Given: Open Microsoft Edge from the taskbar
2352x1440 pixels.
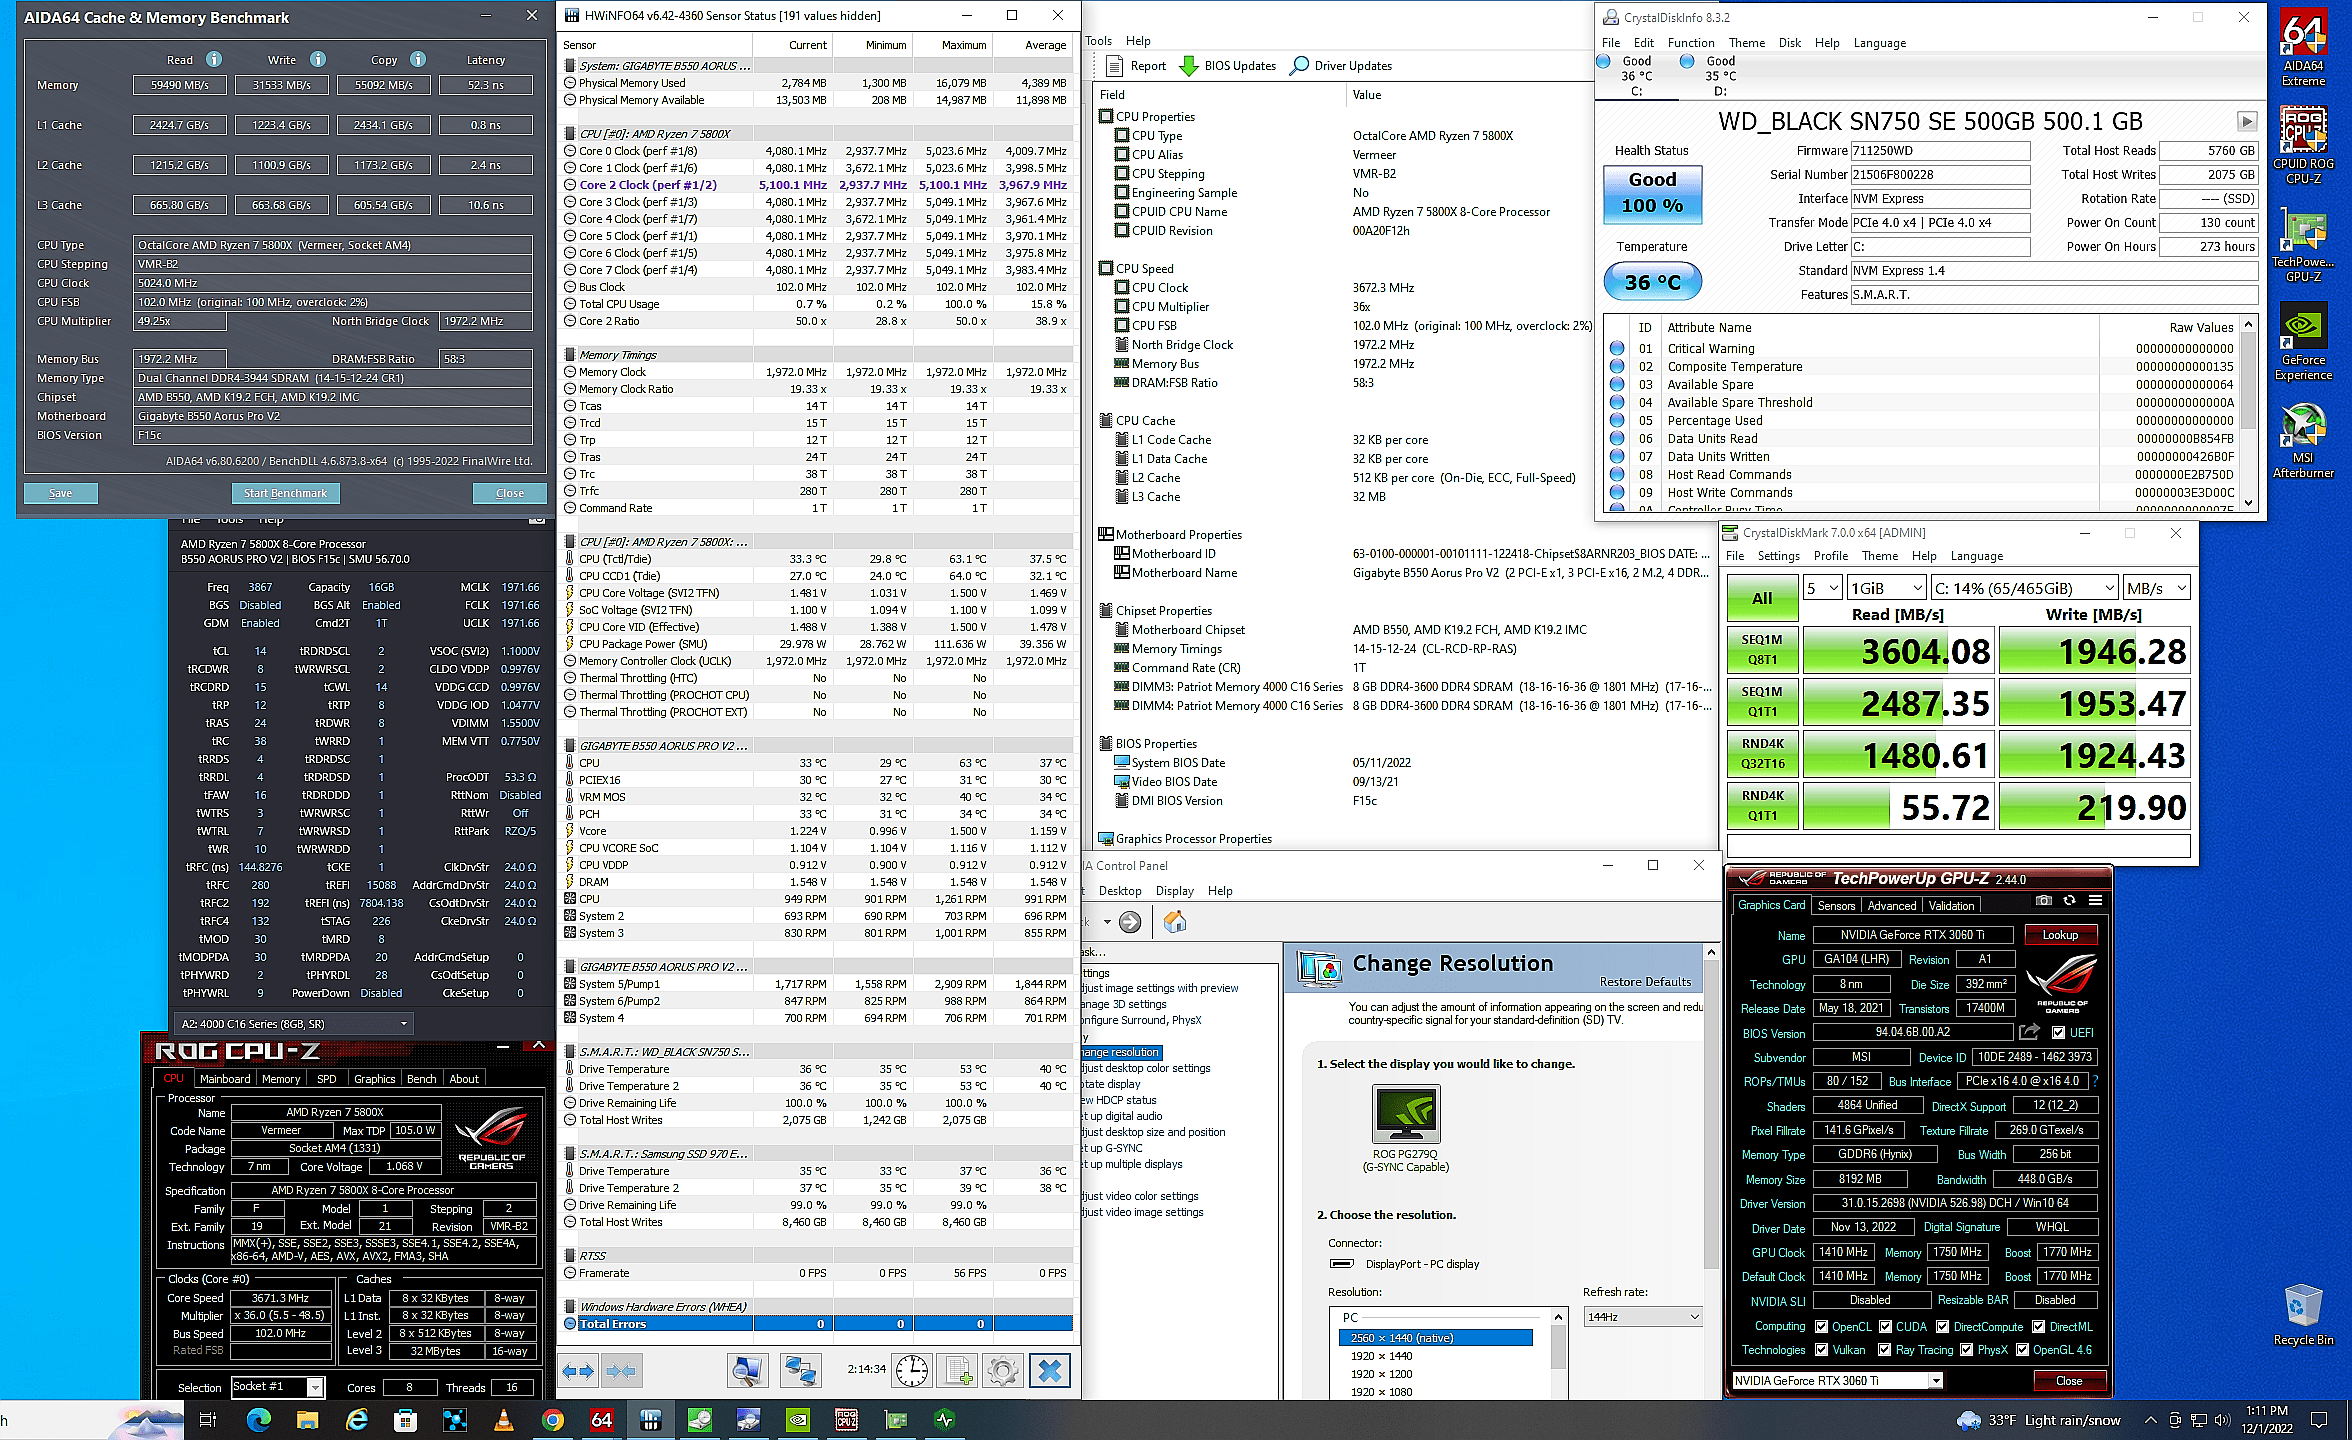Looking at the screenshot, I should [x=258, y=1419].
